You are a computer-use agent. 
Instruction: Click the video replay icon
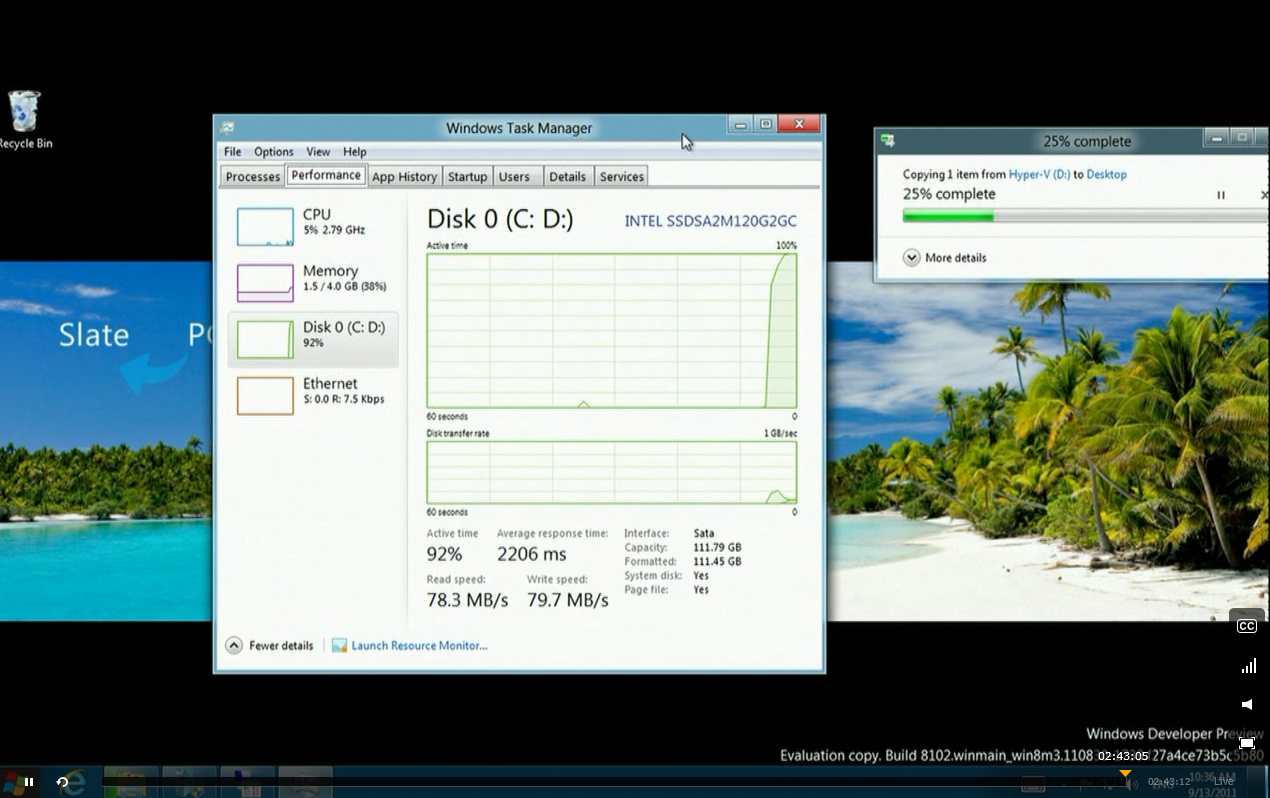62,782
